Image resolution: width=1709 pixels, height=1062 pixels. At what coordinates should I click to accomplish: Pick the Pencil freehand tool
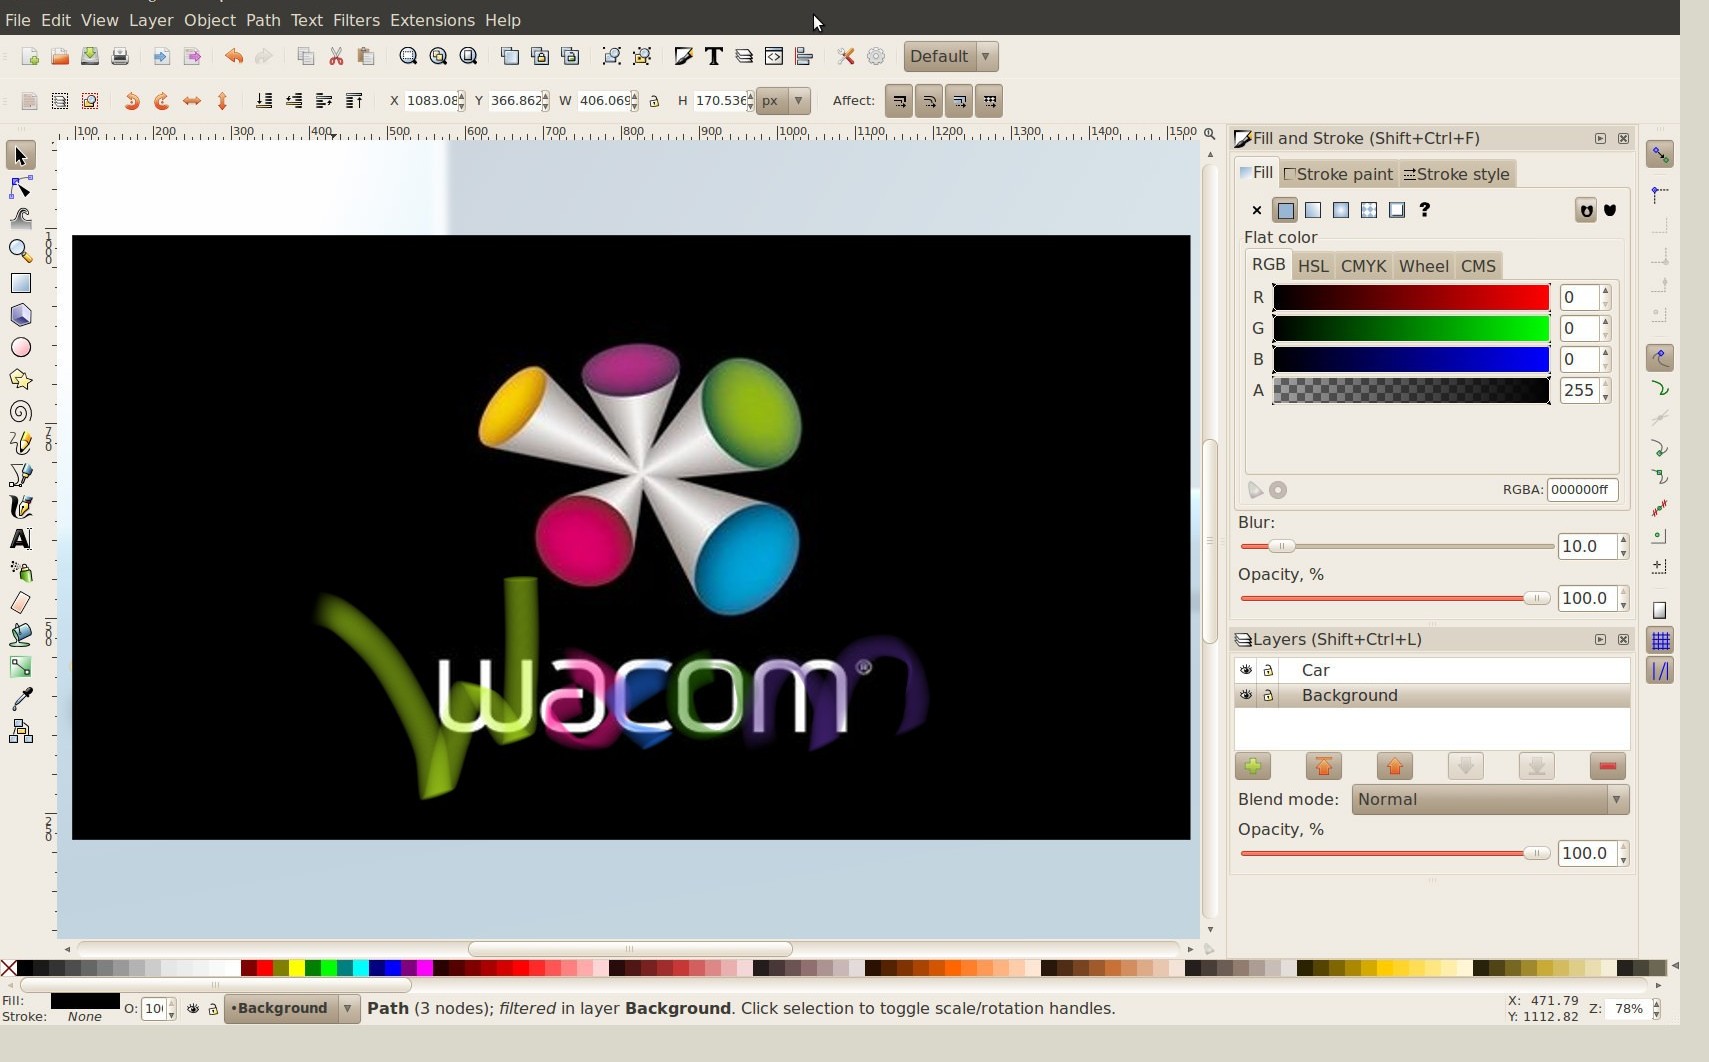(20, 443)
